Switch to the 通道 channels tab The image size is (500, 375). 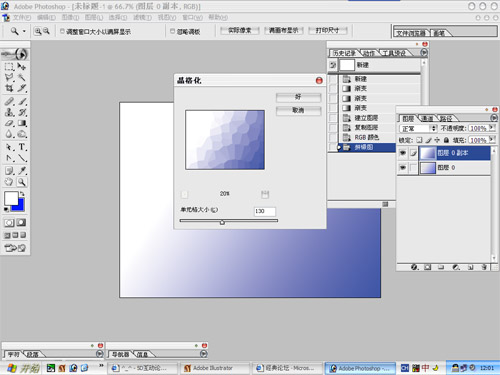(x=427, y=118)
